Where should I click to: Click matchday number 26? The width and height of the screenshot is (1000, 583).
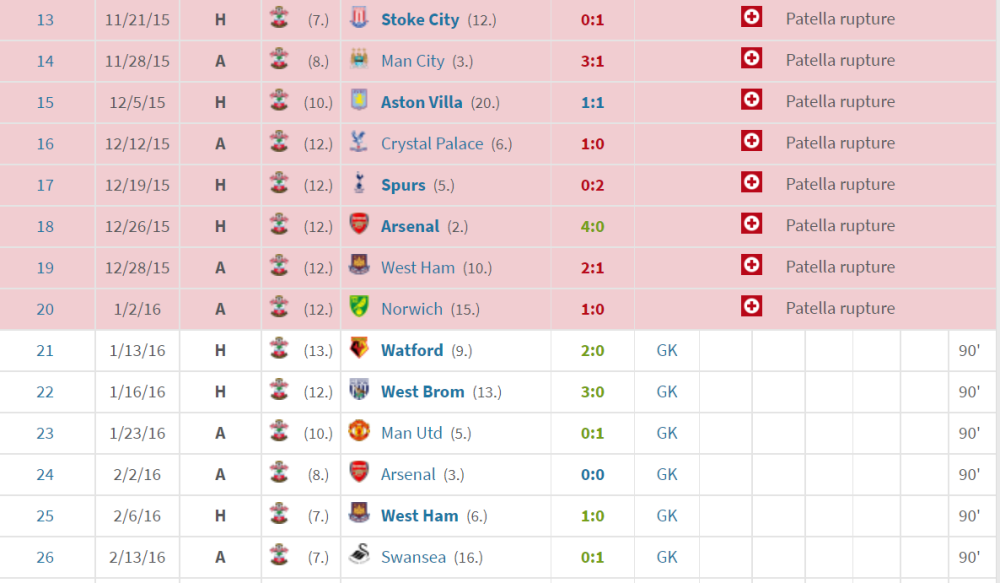(x=45, y=557)
